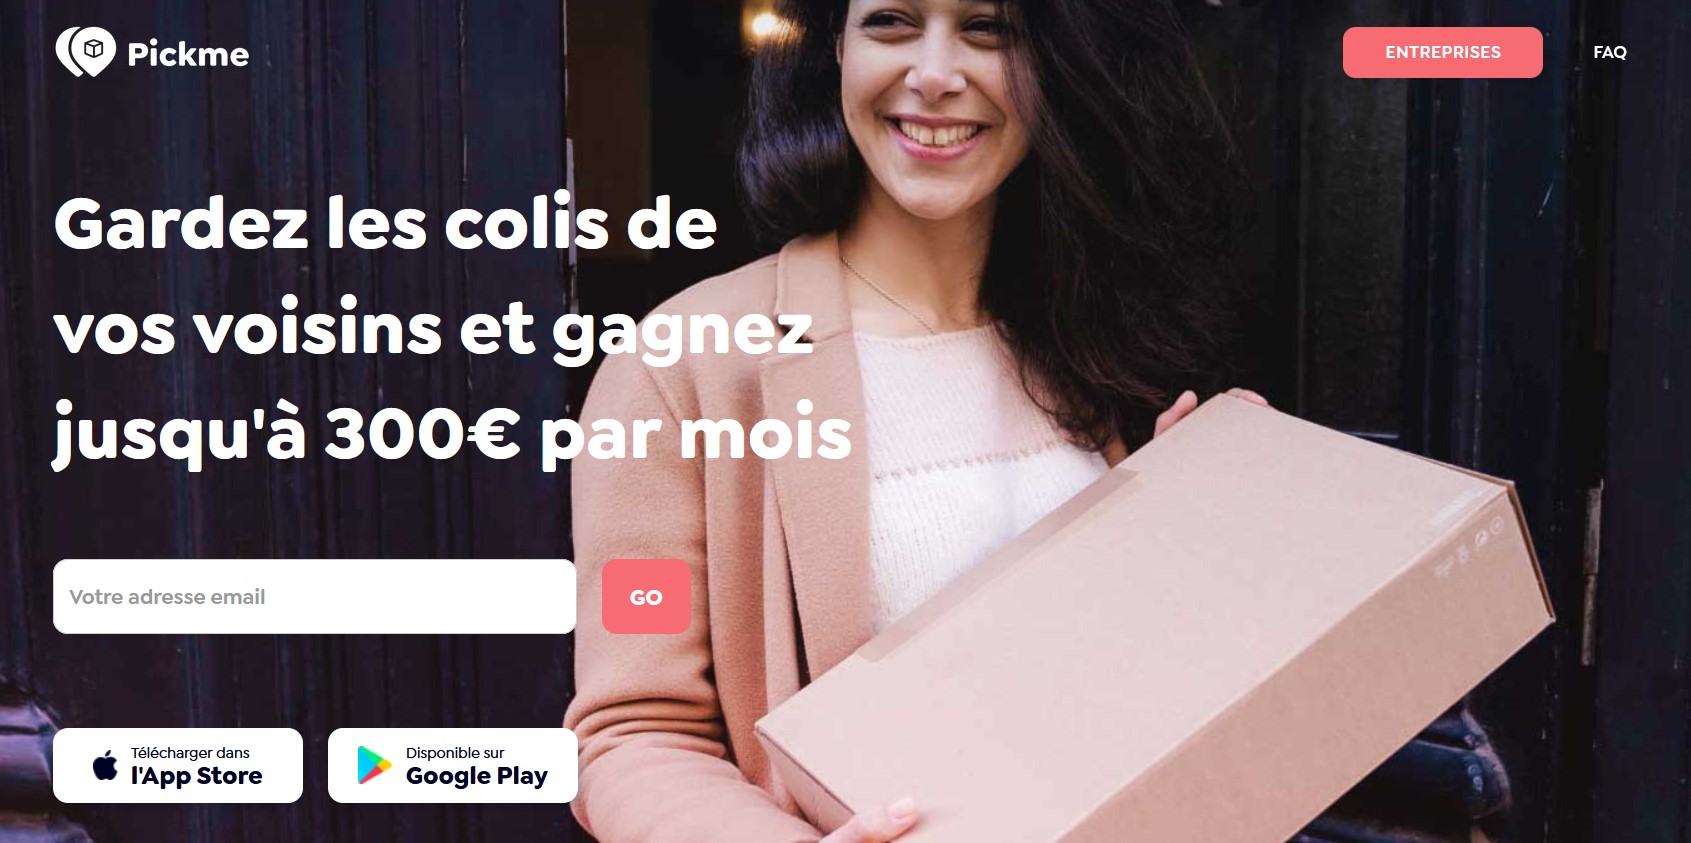The image size is (1691, 843).
Task: Get the app on Google Play badge
Action: [x=453, y=765]
